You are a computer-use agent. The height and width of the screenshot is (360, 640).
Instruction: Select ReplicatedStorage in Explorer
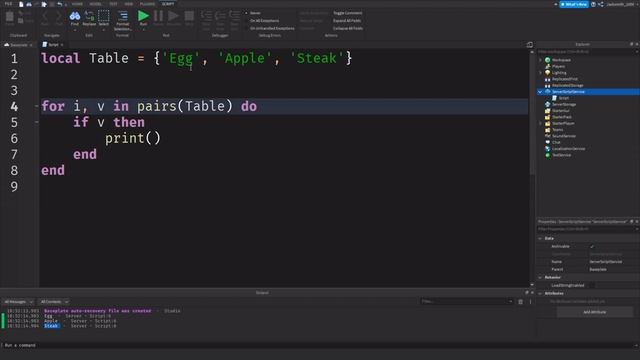[x=568, y=85]
